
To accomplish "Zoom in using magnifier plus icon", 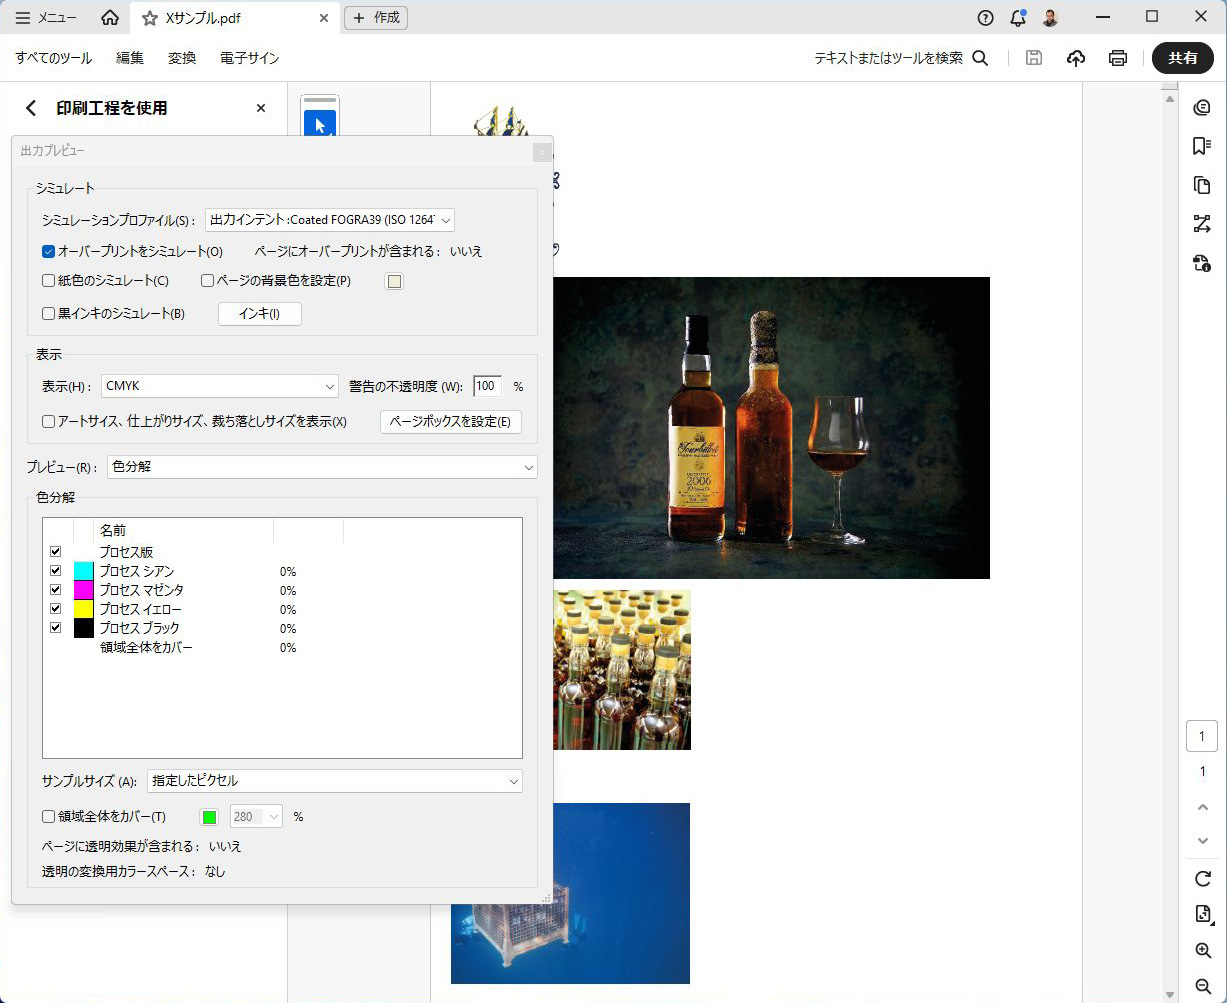I will [x=1203, y=950].
